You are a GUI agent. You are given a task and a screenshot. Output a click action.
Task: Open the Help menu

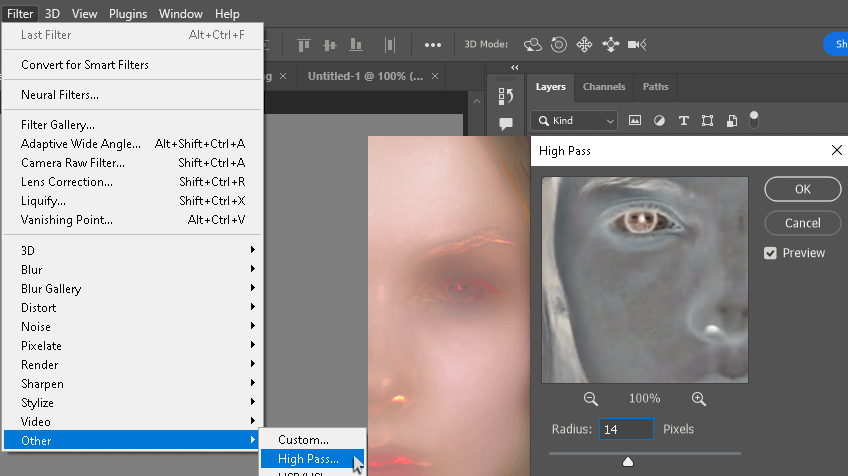pyautogui.click(x=227, y=14)
